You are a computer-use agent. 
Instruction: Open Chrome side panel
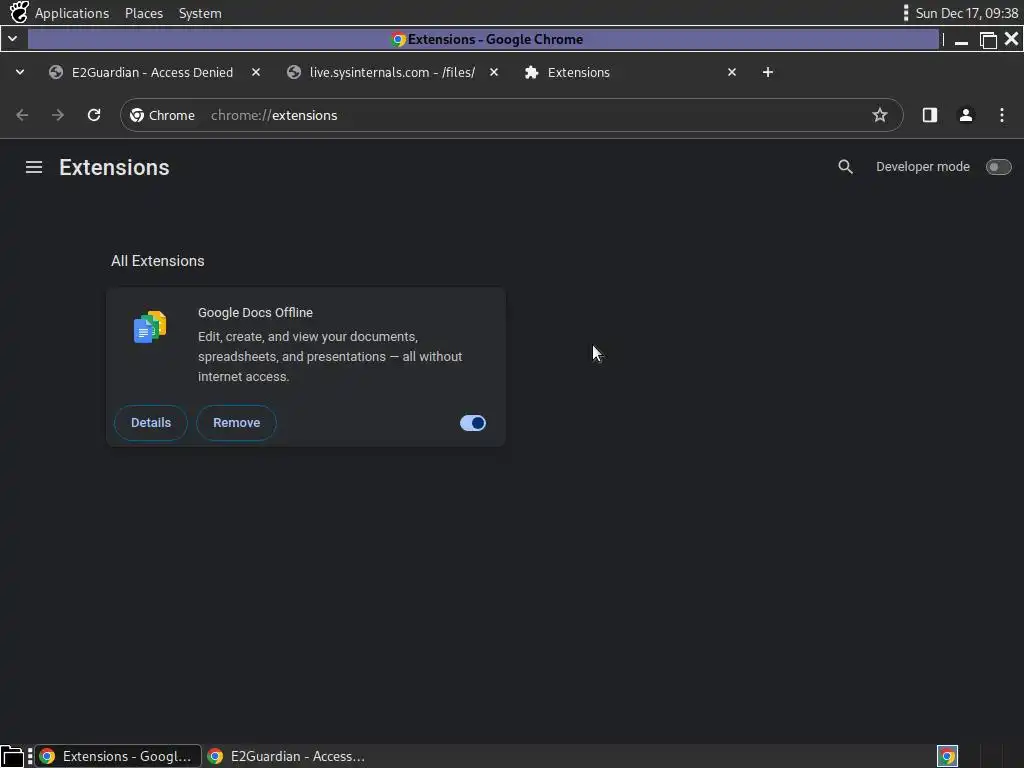tap(930, 115)
